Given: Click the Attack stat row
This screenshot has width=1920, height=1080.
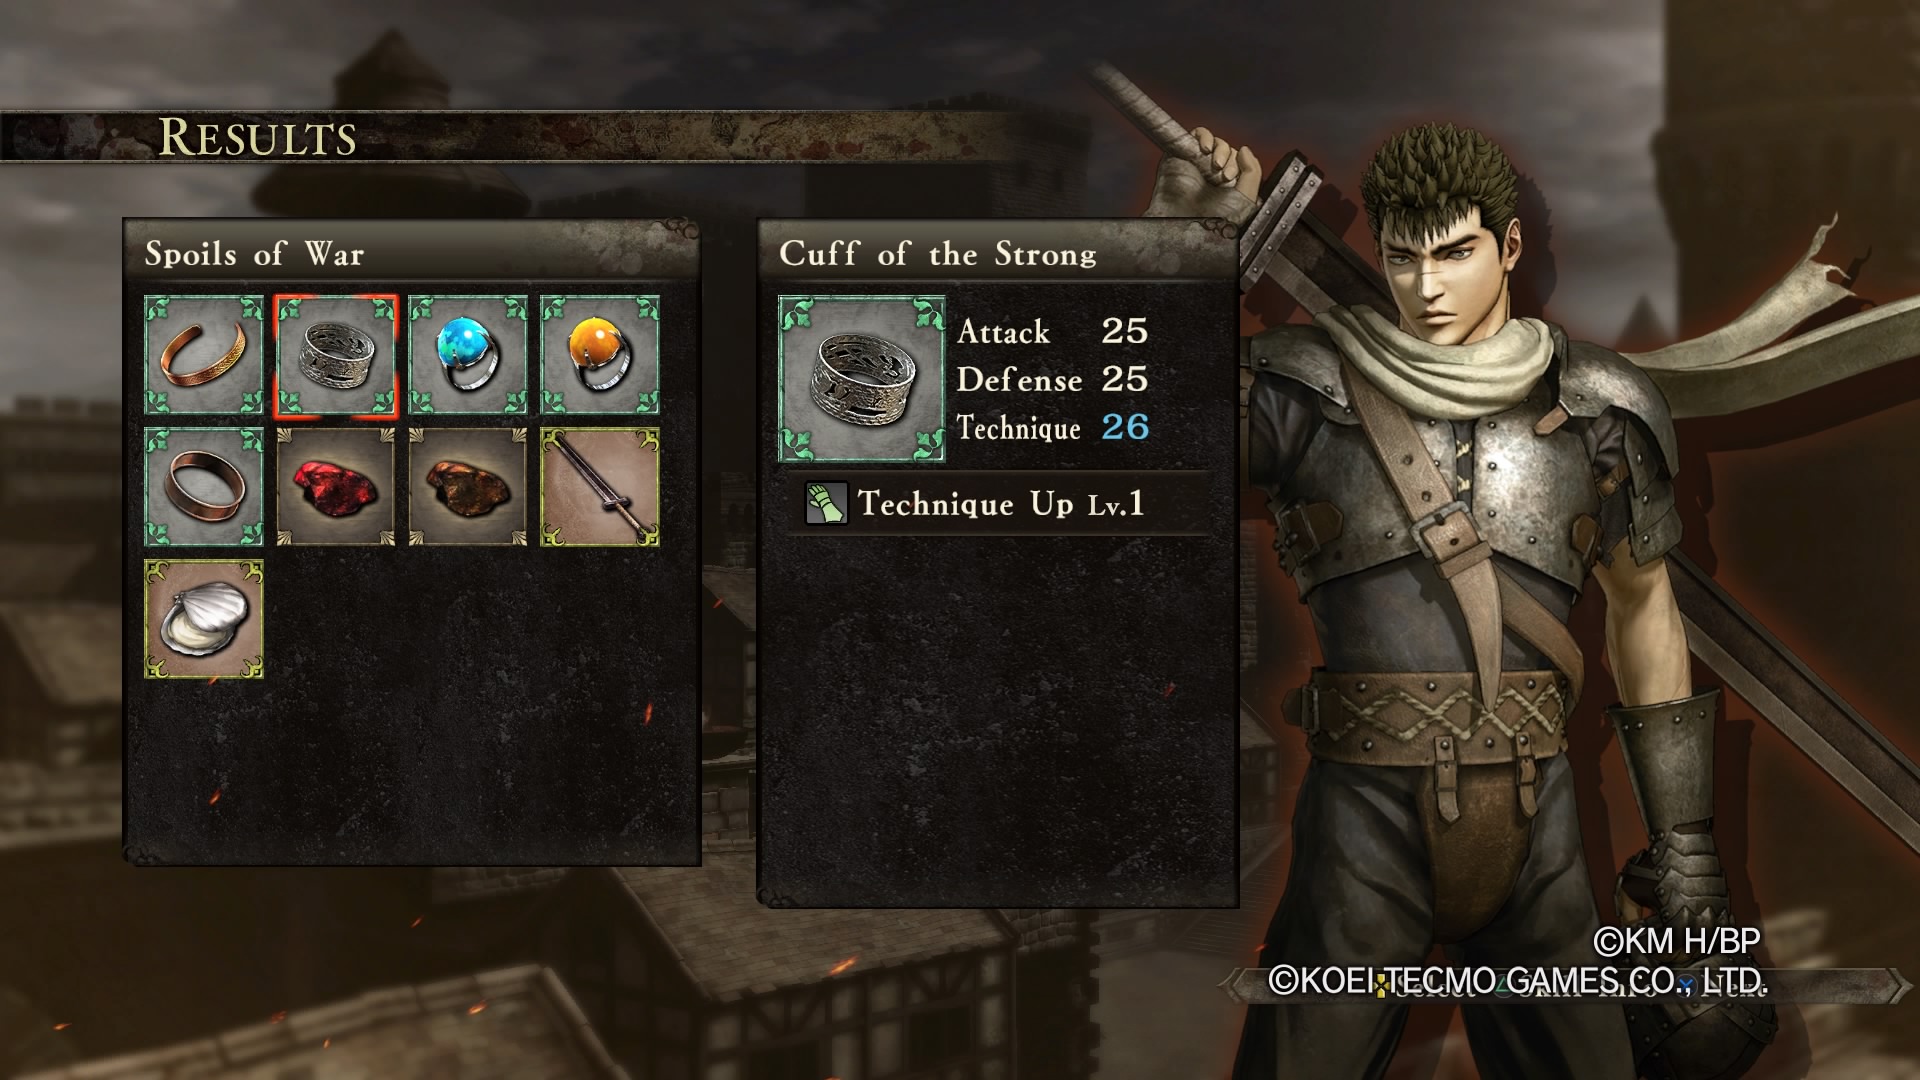Looking at the screenshot, I should [1052, 331].
